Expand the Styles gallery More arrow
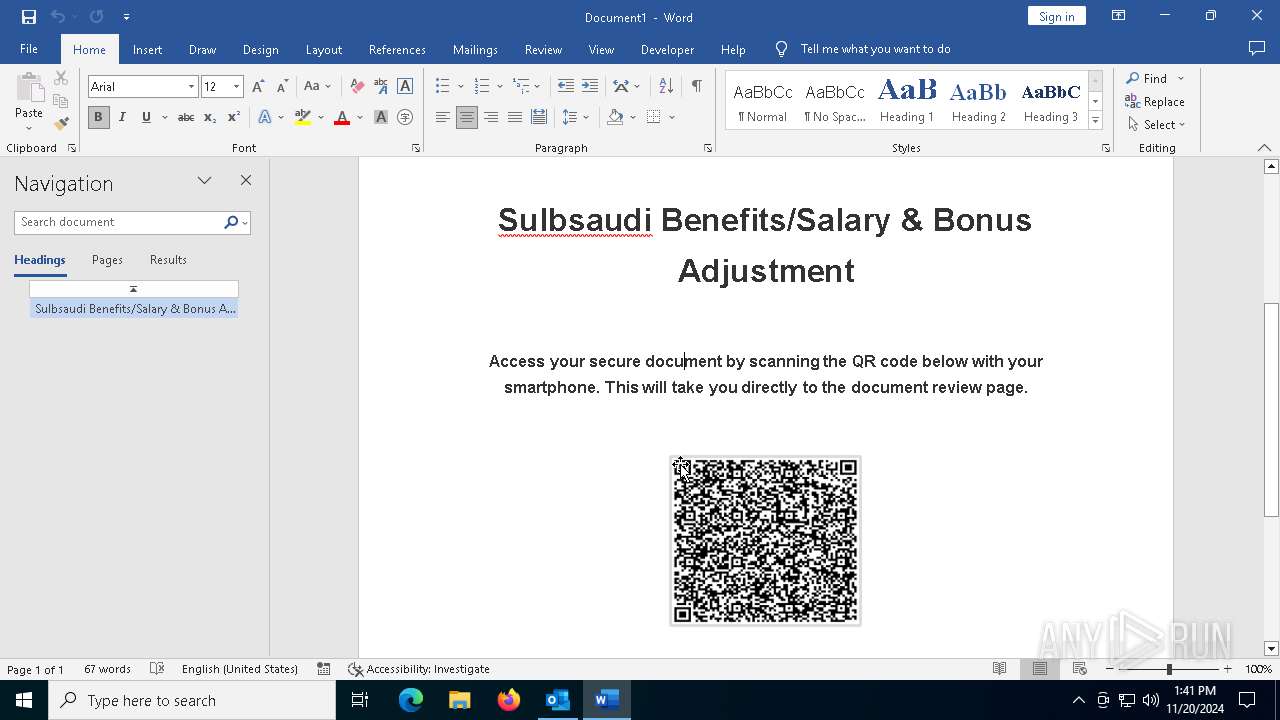The height and width of the screenshot is (720, 1280). pyautogui.click(x=1095, y=121)
